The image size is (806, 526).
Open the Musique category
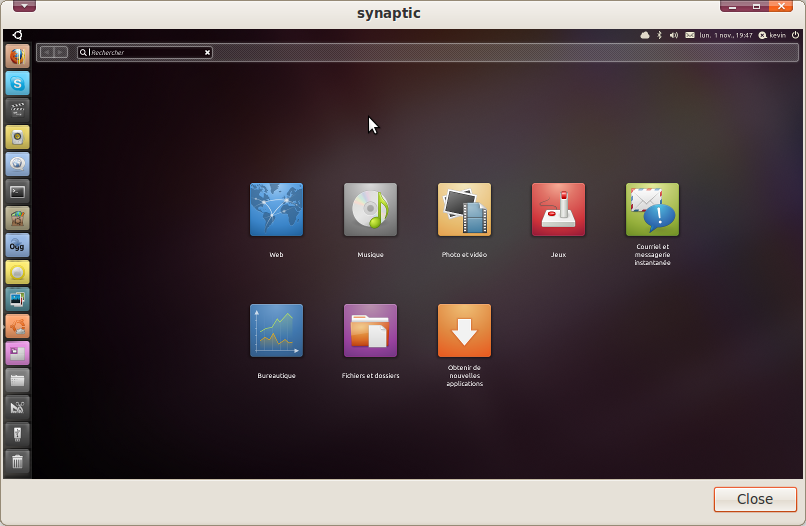370,210
